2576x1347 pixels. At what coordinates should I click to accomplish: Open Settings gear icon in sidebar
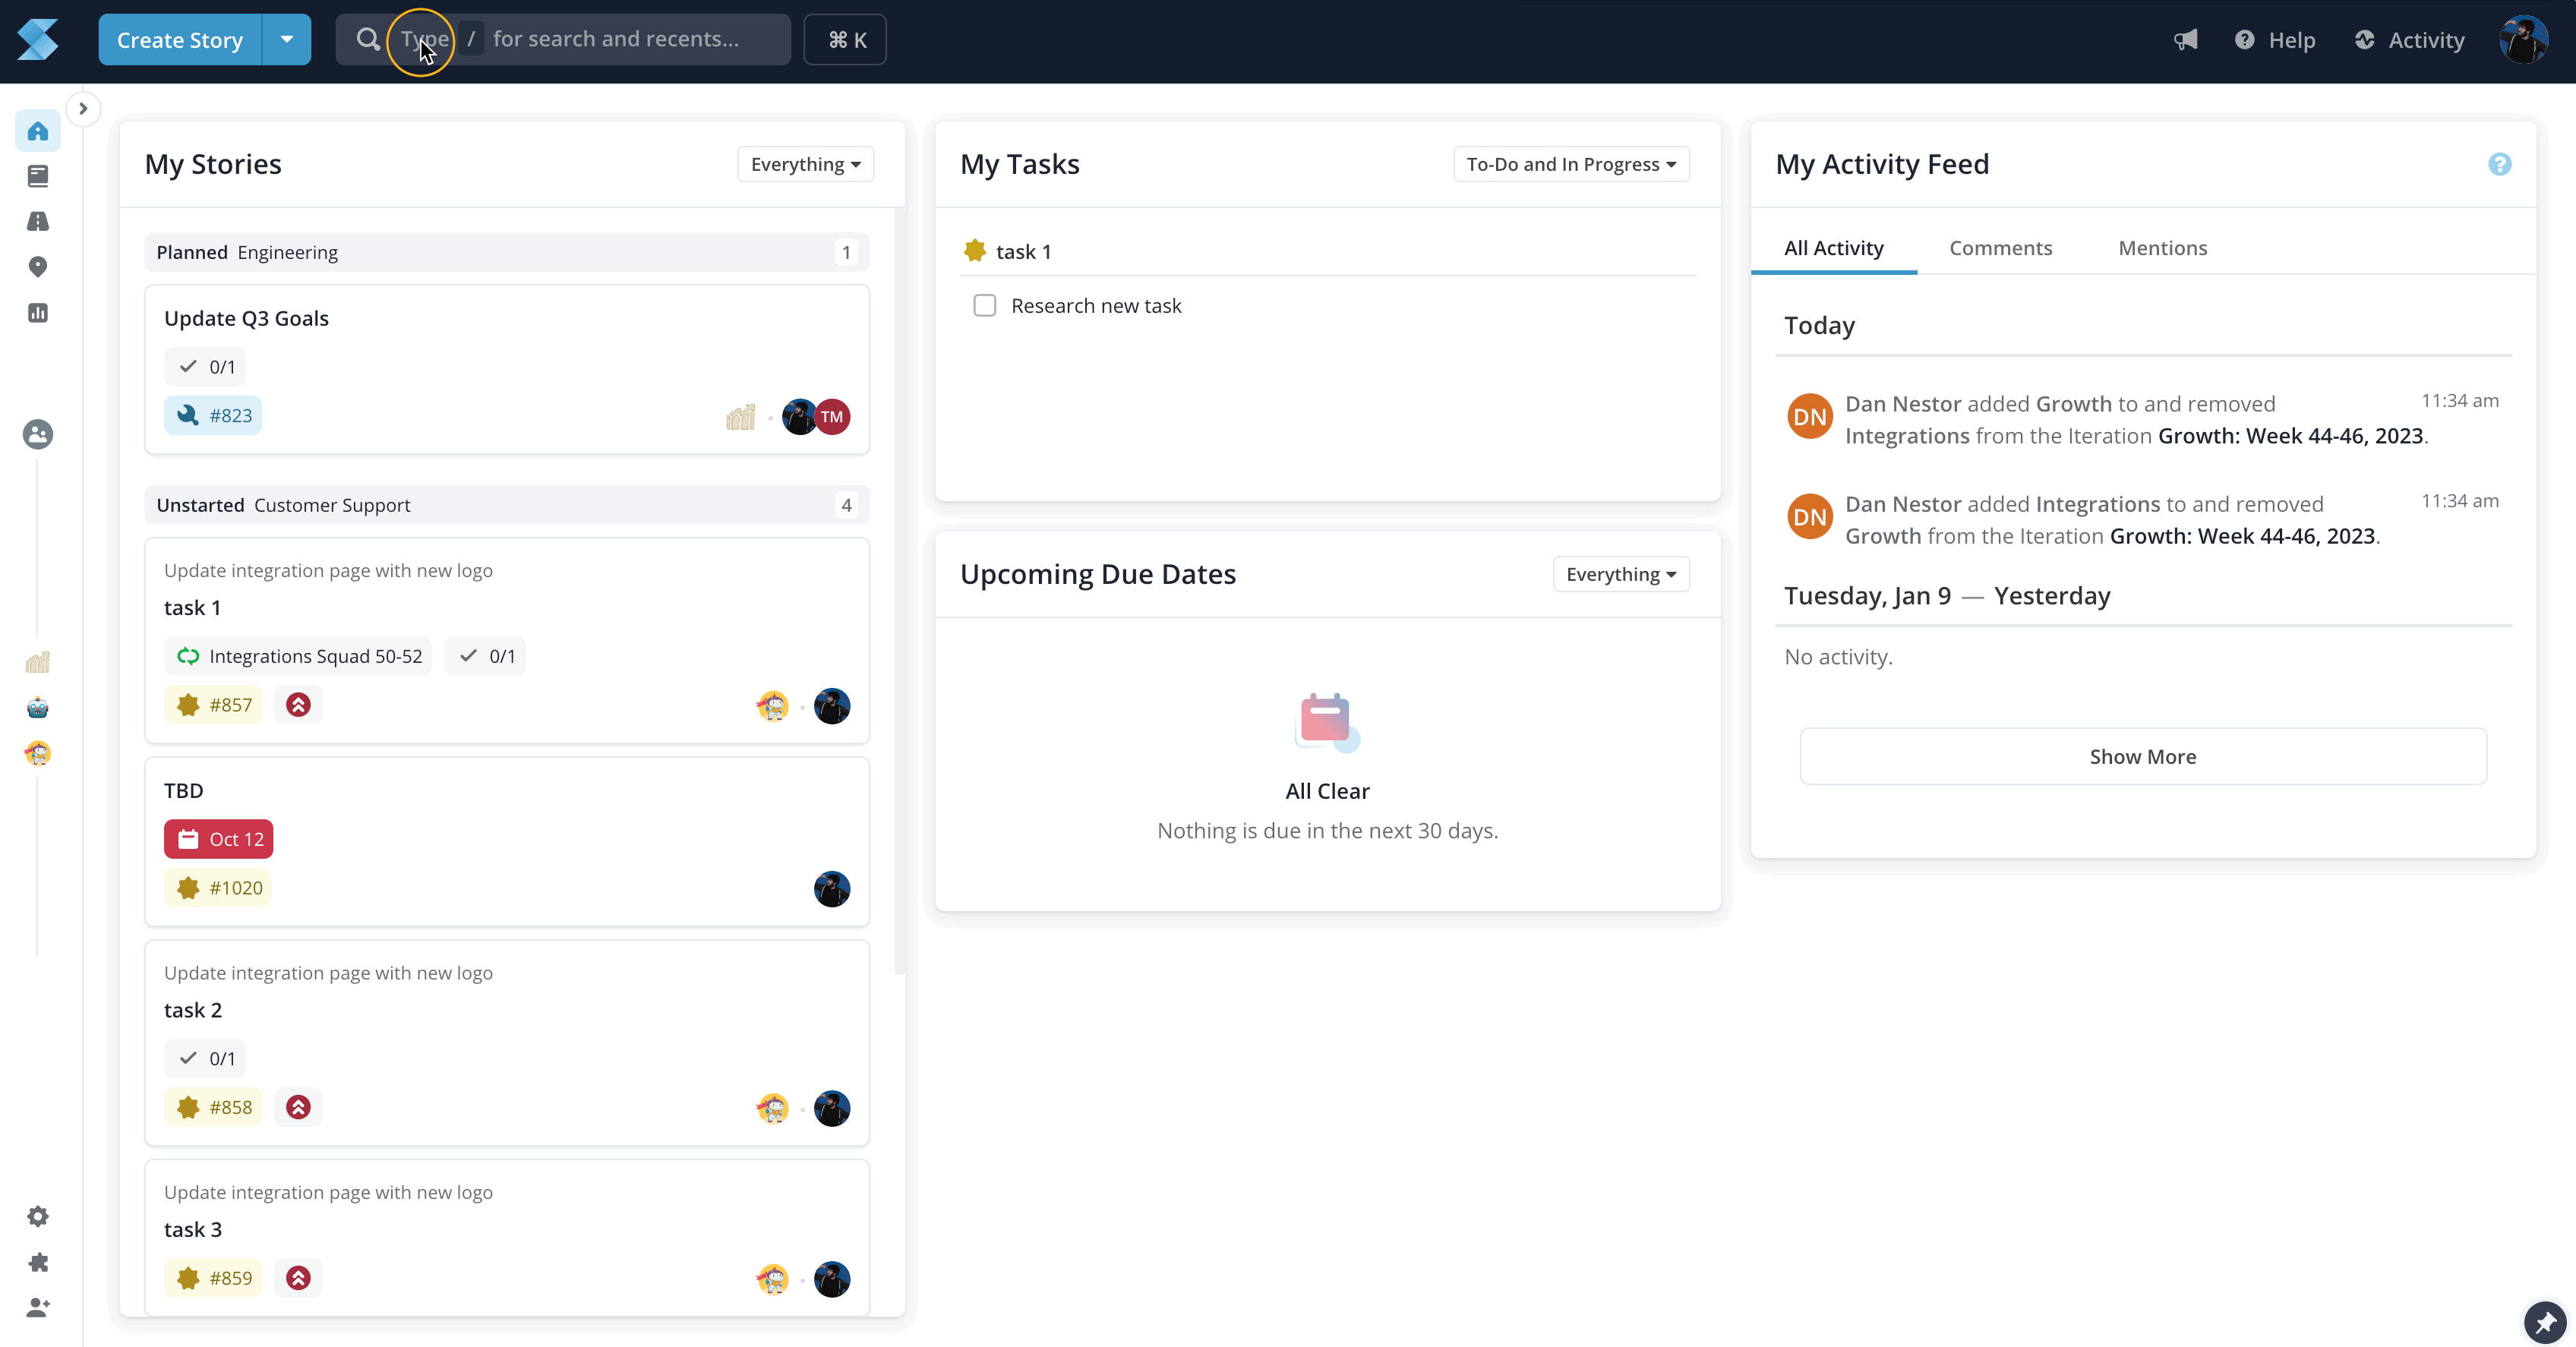point(38,1216)
